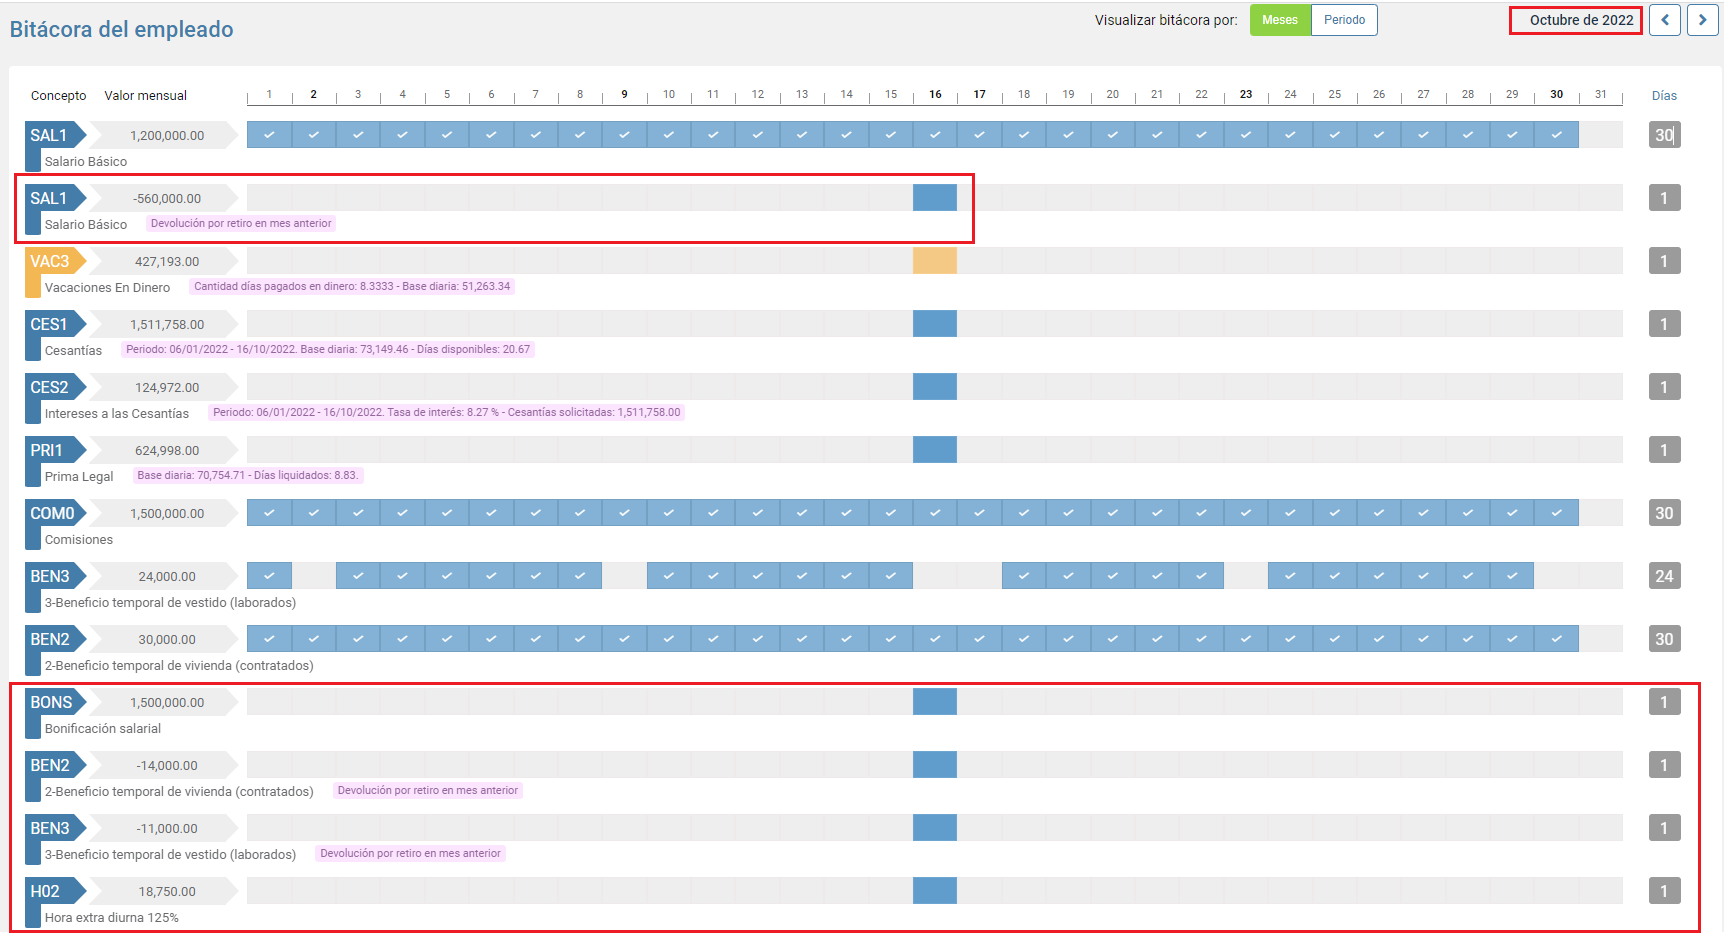1724x934 pixels.
Task: Click day 16 blue block in SAL1 -560,000.00 row
Action: pos(935,198)
